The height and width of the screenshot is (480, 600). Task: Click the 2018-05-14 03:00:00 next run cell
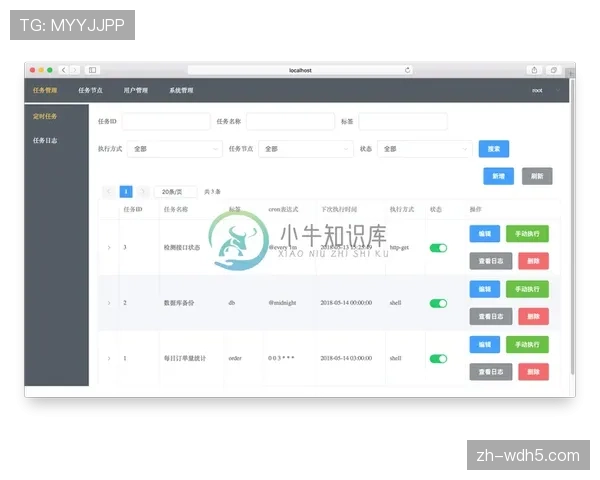pos(346,358)
